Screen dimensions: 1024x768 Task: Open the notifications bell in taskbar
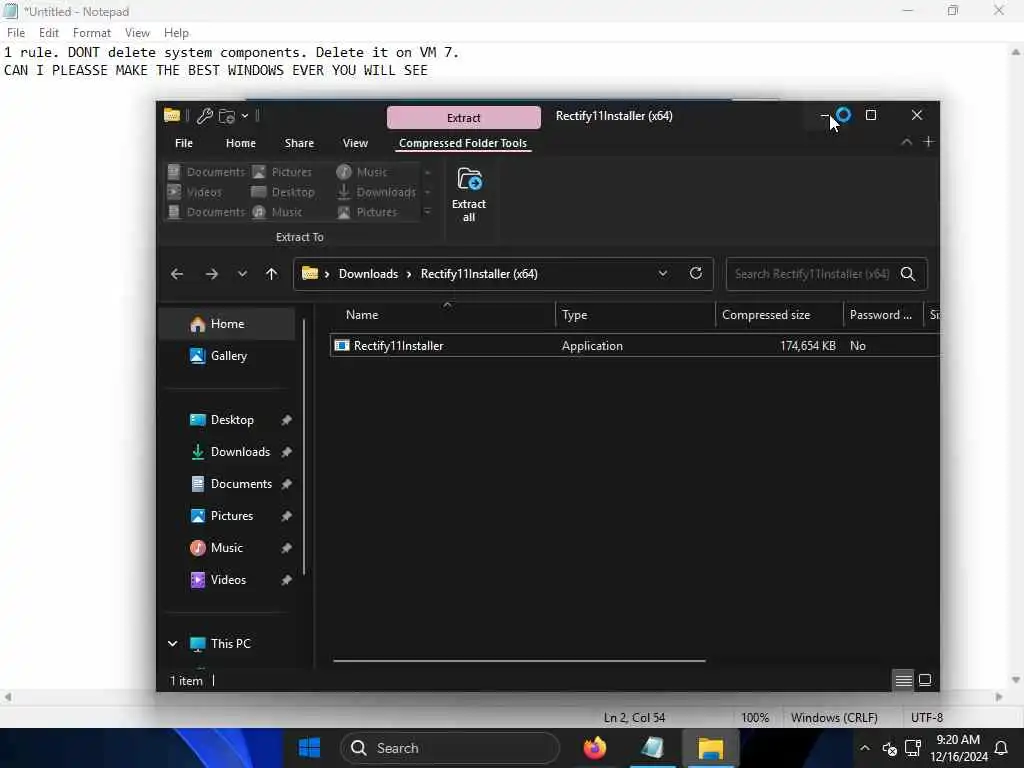[1000, 748]
